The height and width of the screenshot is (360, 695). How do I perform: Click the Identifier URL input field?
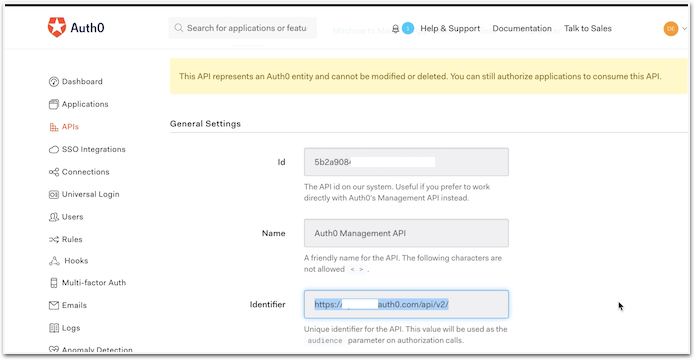tap(406, 304)
